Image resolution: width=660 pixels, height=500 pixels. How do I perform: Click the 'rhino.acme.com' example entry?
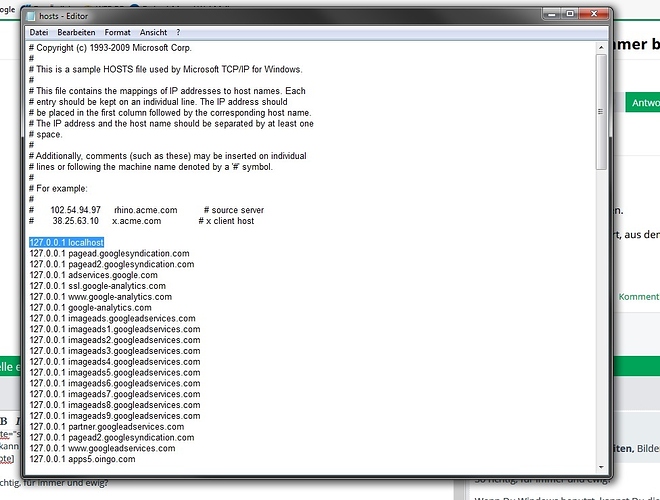click(x=146, y=210)
